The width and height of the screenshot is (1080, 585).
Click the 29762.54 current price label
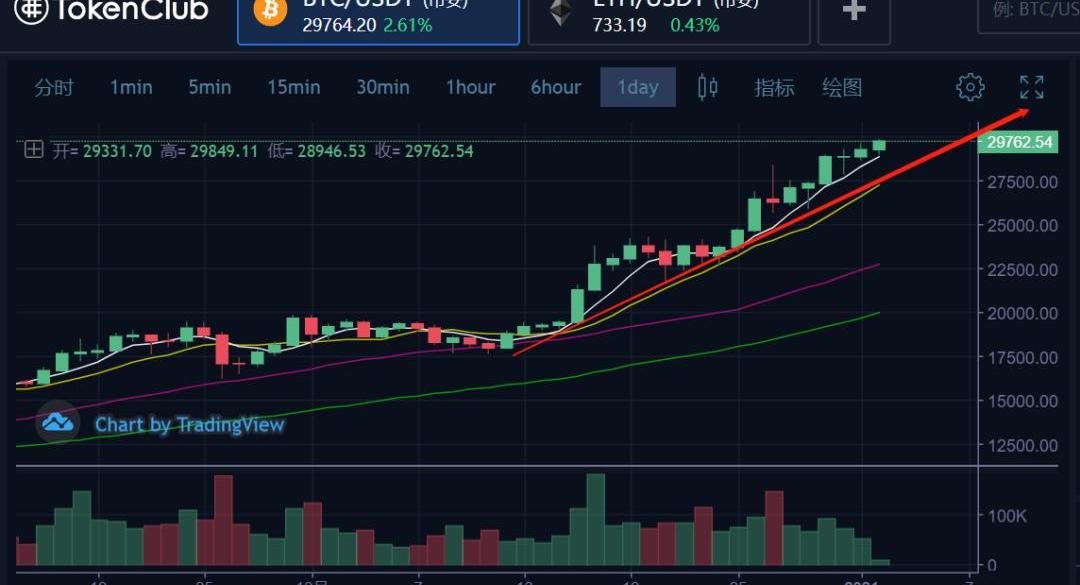coord(1019,142)
